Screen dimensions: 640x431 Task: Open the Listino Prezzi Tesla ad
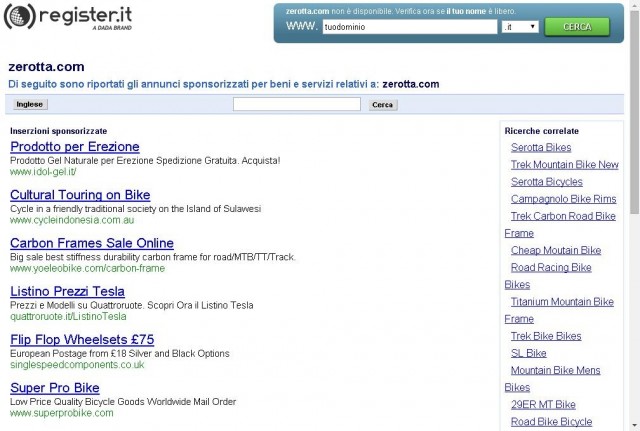67,291
